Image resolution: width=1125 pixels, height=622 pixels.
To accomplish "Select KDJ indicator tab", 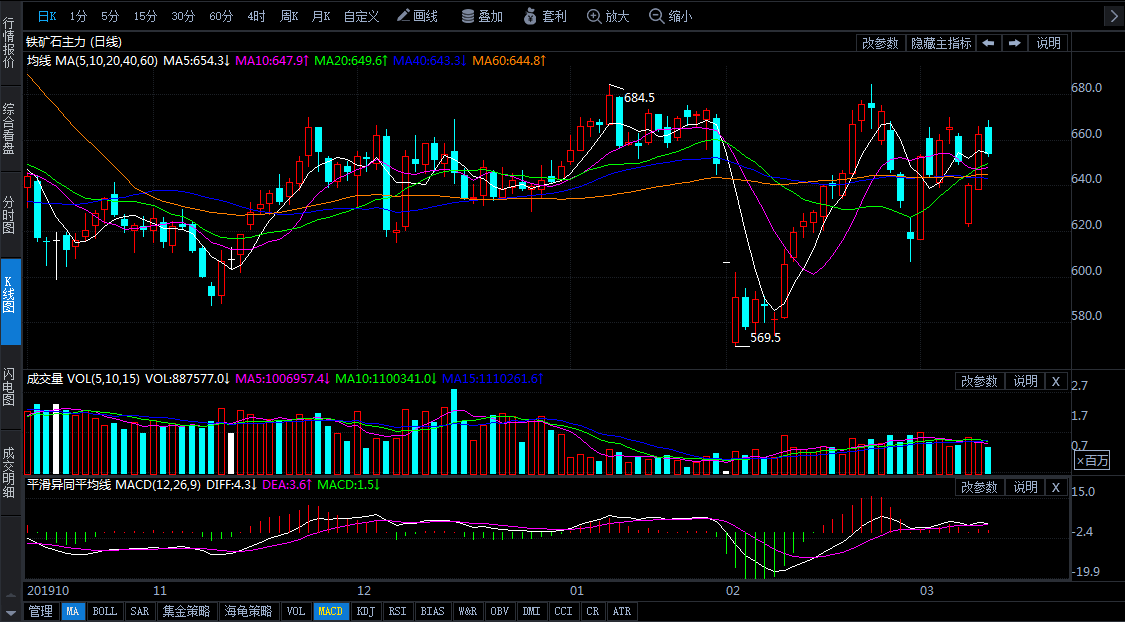I will tap(366, 611).
